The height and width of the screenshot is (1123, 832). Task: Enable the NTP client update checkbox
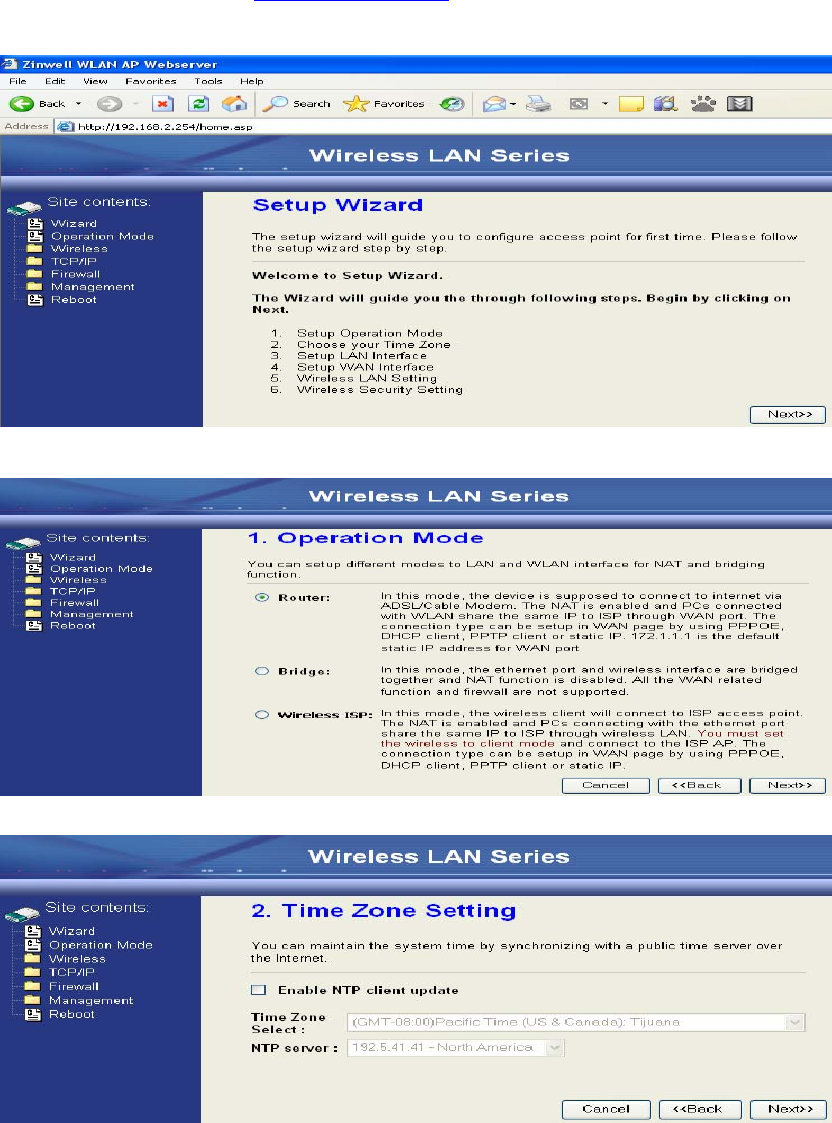pyautogui.click(x=258, y=990)
